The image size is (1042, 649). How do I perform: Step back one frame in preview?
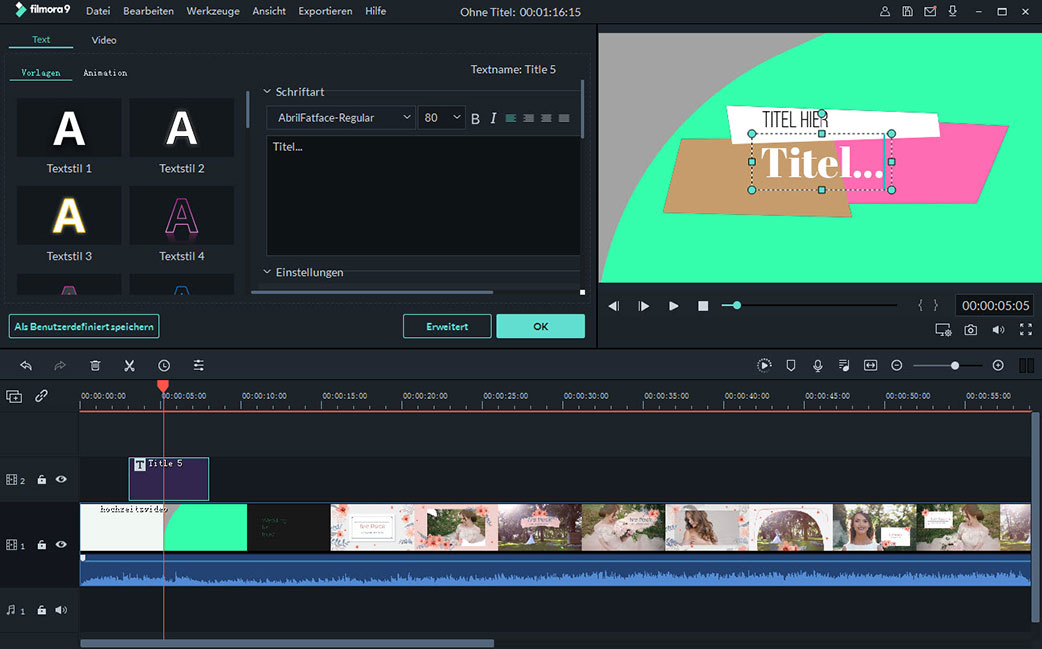[x=614, y=306]
